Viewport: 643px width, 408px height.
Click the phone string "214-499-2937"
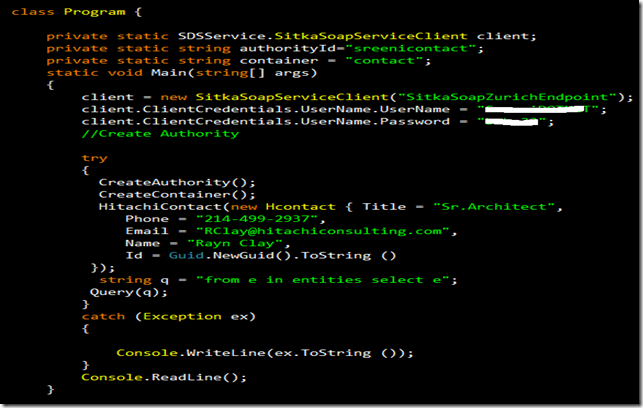pyautogui.click(x=258, y=219)
